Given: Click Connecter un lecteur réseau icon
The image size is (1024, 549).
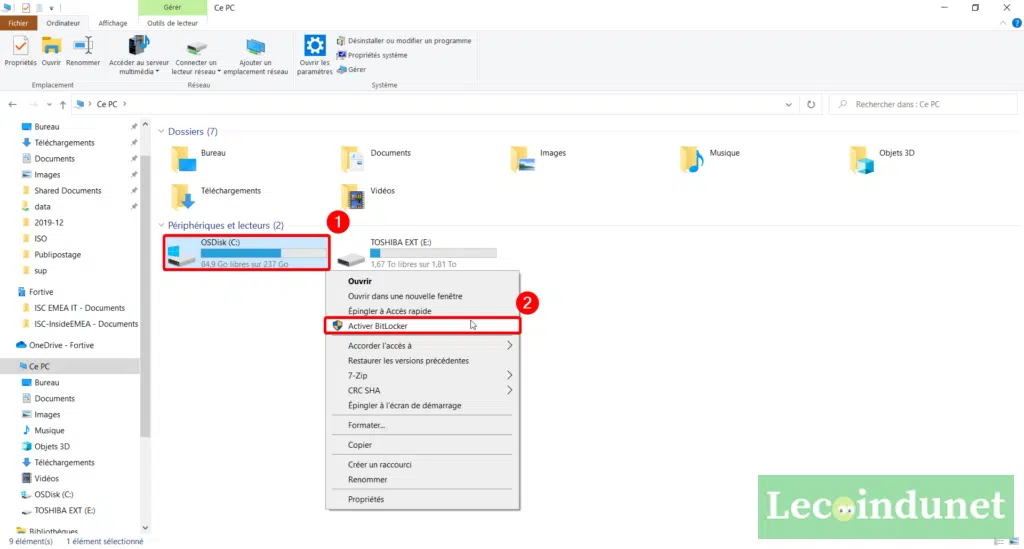Looking at the screenshot, I should [x=196, y=57].
